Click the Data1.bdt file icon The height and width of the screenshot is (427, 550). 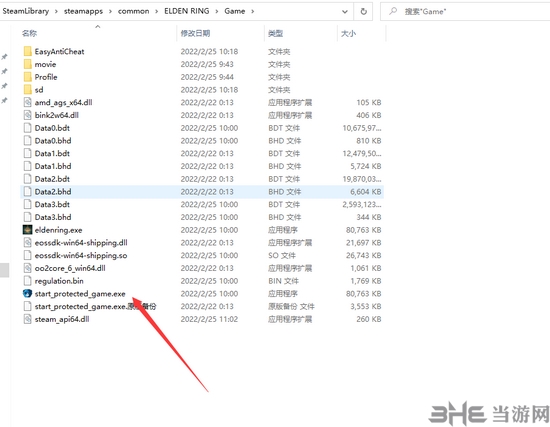28,153
